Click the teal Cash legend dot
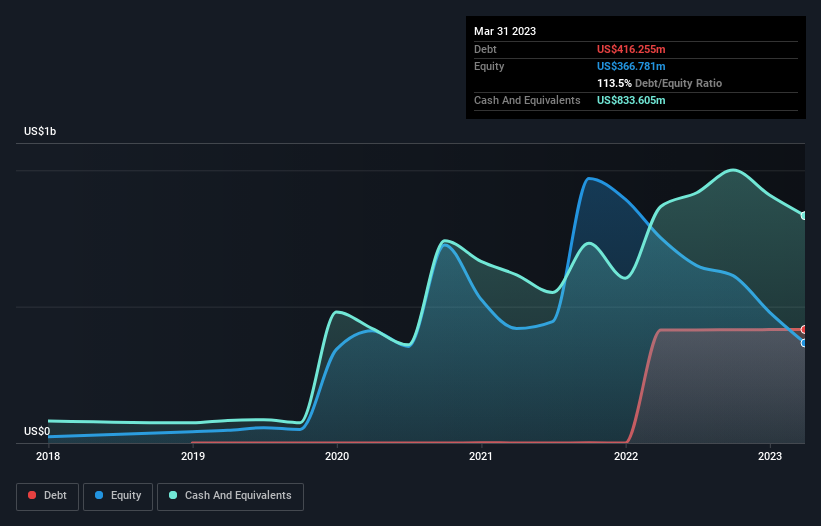The height and width of the screenshot is (526, 821). [x=173, y=495]
